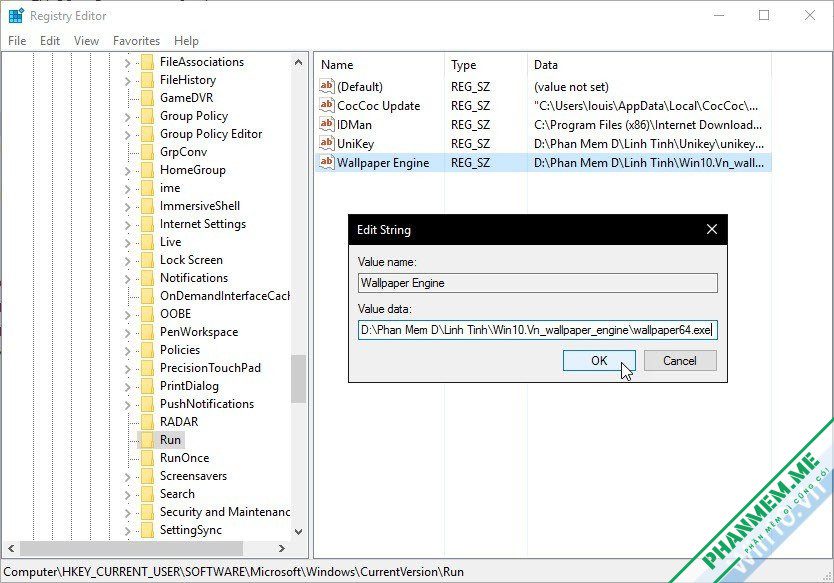The width and height of the screenshot is (834, 583).
Task: Expand the Group Policy Editor key
Action: (127, 135)
